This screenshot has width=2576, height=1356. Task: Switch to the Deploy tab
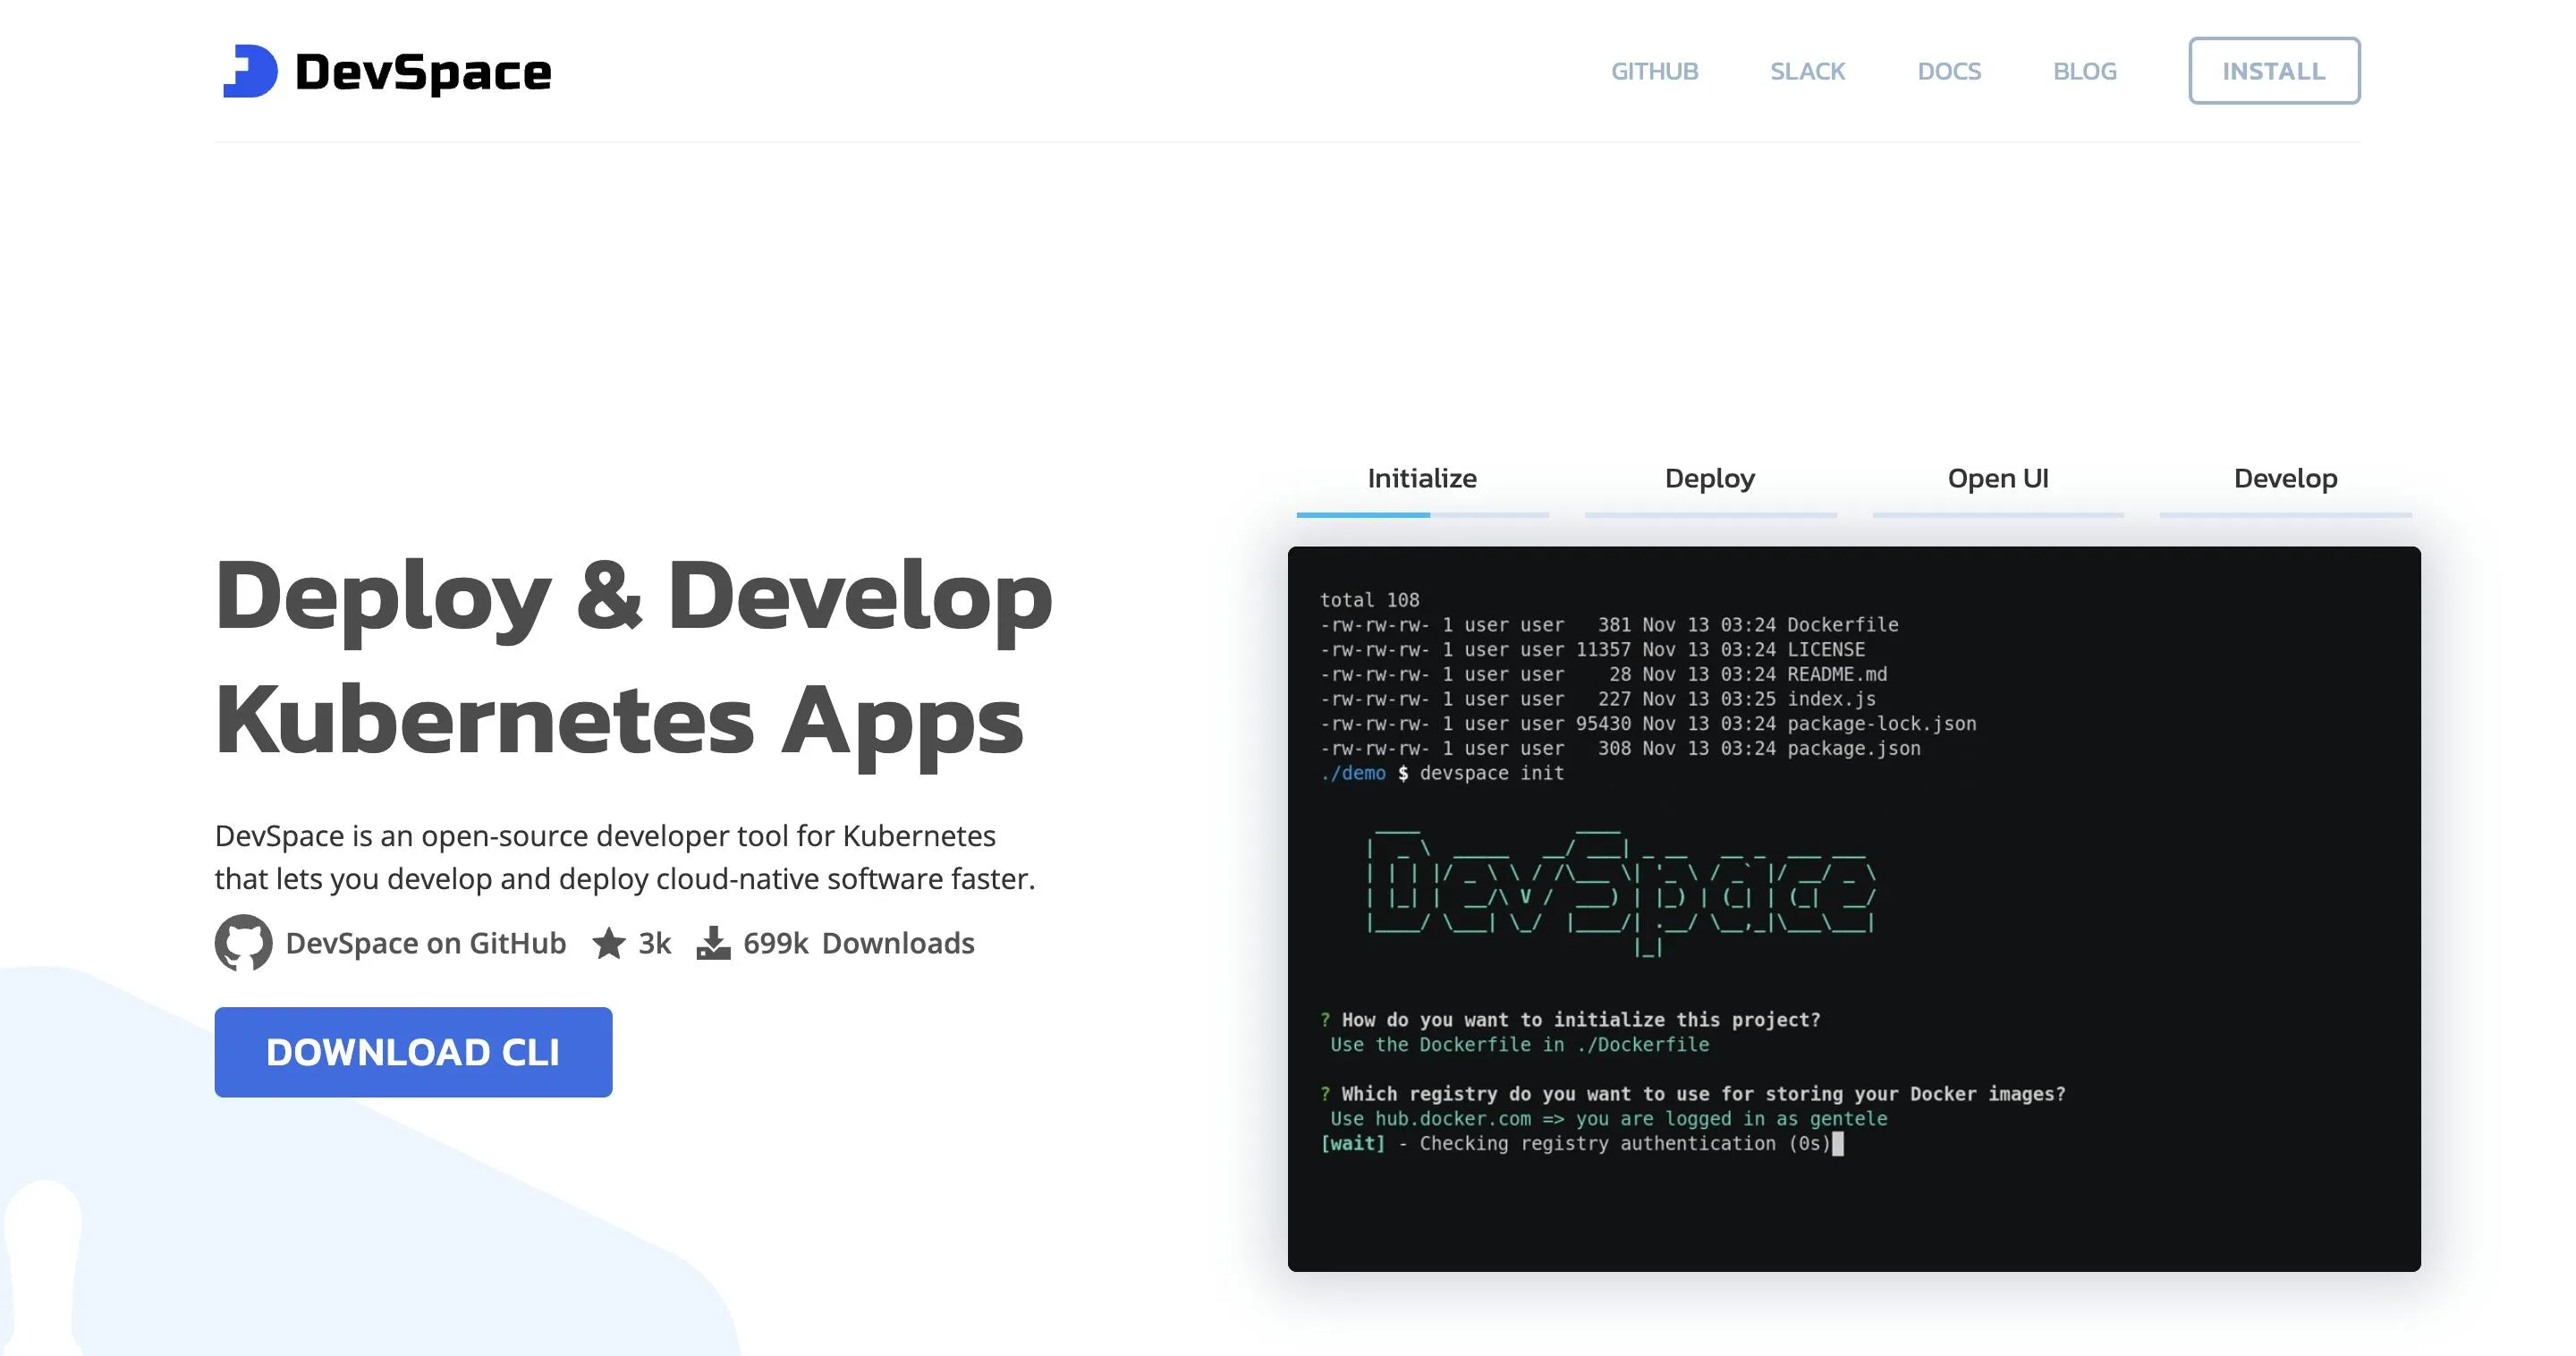click(x=1709, y=478)
